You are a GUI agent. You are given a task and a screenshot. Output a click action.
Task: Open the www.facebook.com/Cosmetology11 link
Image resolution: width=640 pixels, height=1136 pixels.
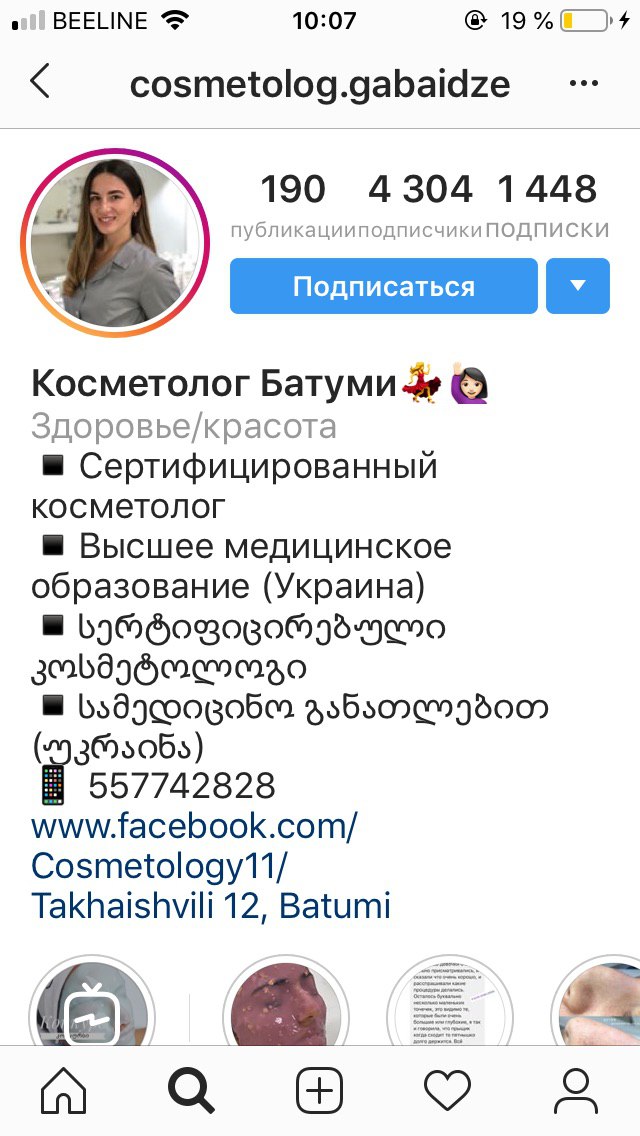coord(194,845)
